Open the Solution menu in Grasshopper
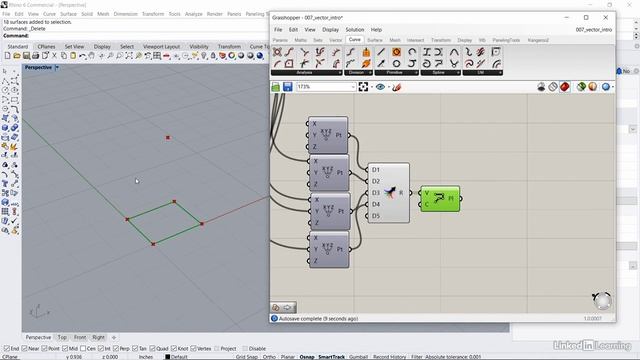 355,30
